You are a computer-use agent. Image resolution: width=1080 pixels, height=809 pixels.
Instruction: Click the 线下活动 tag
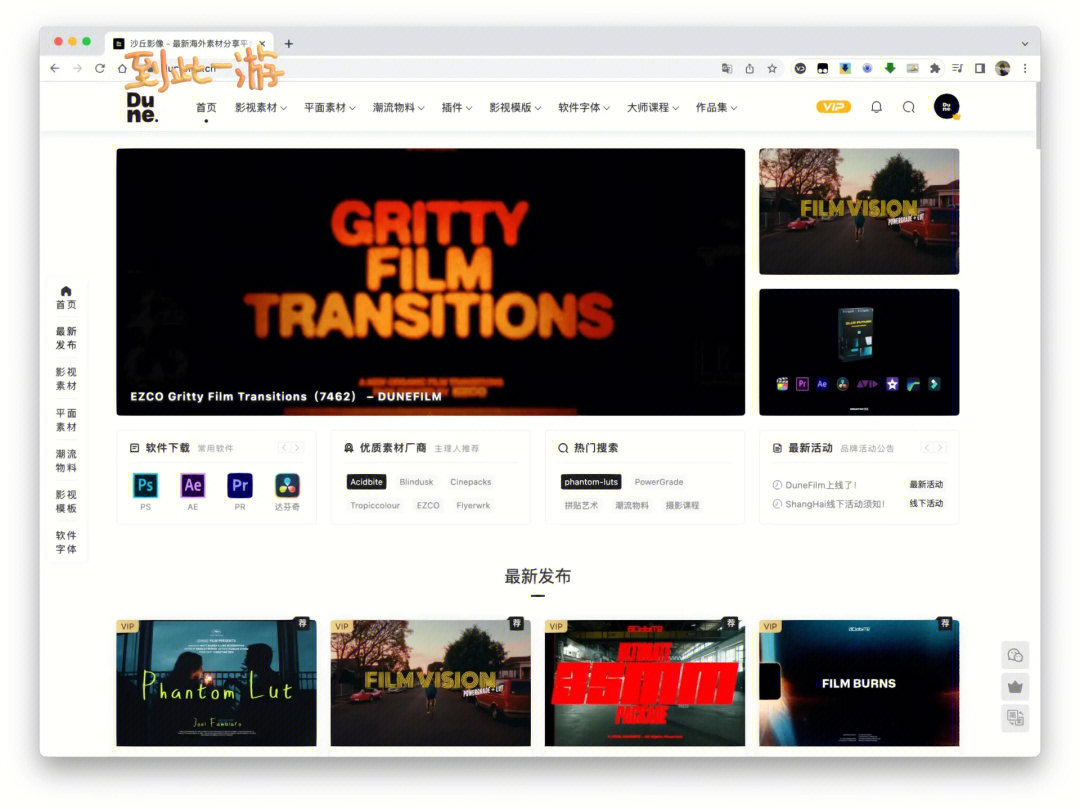pyautogui.click(x=926, y=503)
